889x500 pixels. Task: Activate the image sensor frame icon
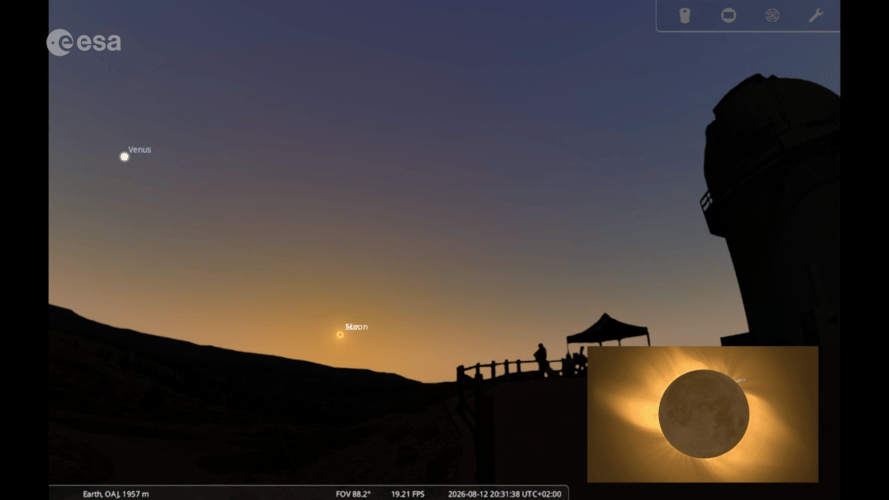coord(729,15)
